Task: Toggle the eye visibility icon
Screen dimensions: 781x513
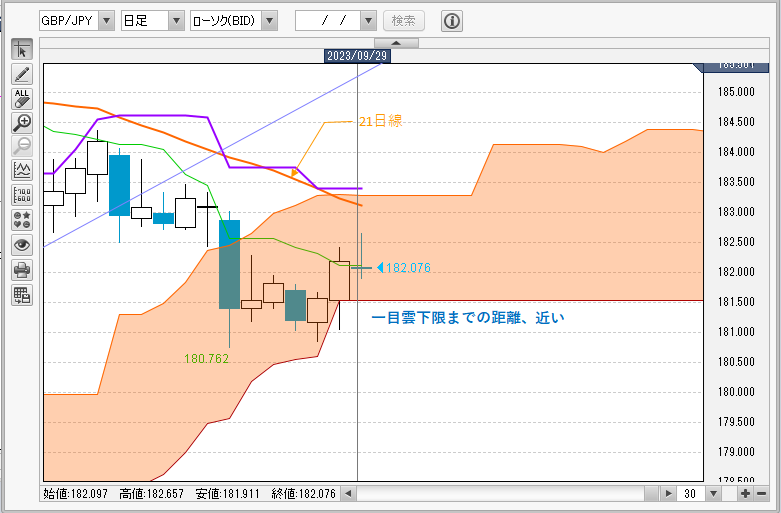Action: point(22,245)
